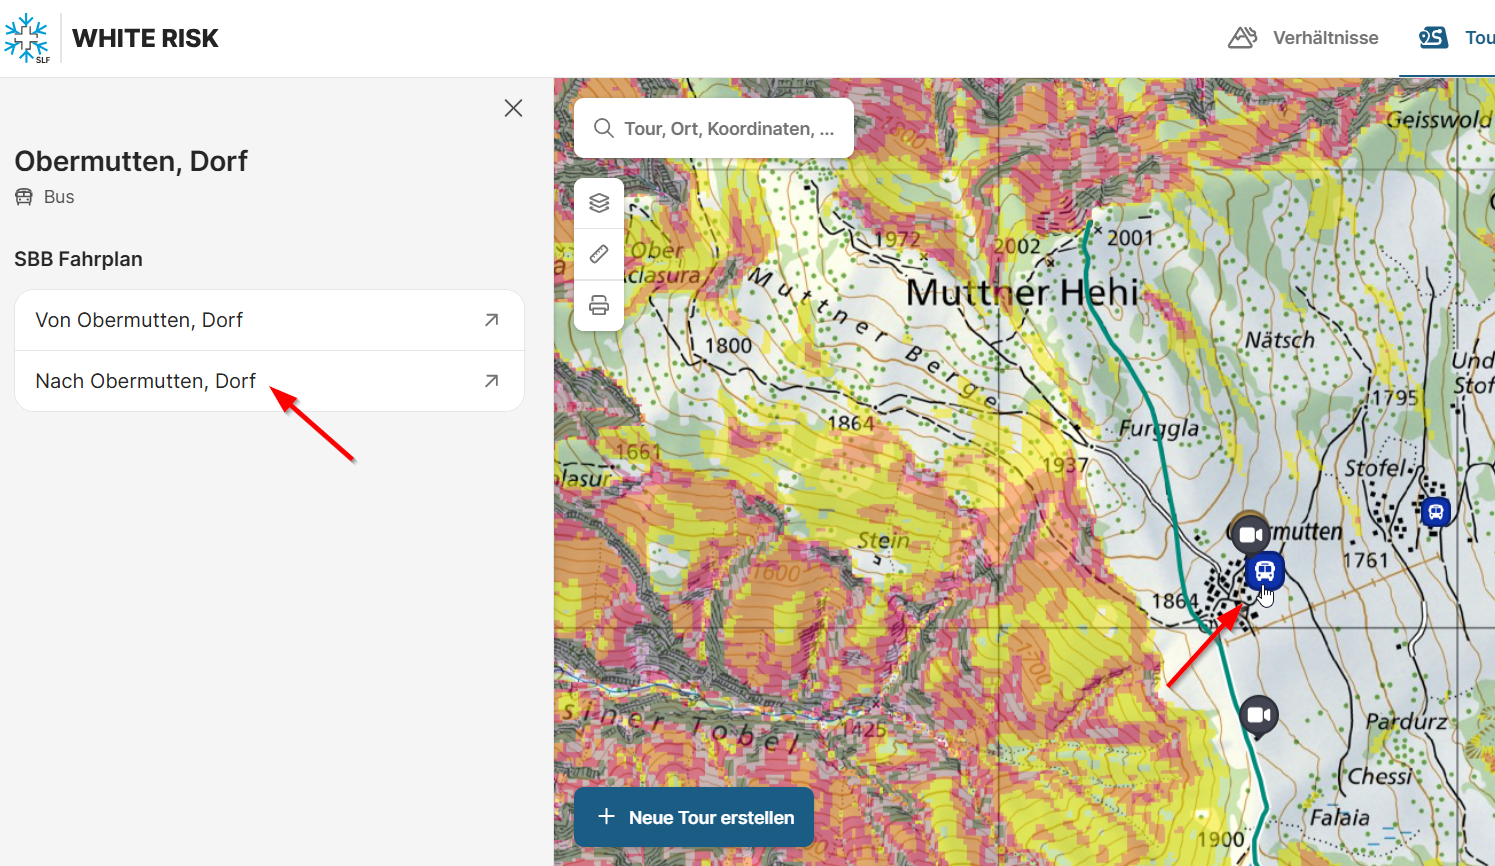Click the external arrow on Von Obermutten row

[x=491, y=320]
